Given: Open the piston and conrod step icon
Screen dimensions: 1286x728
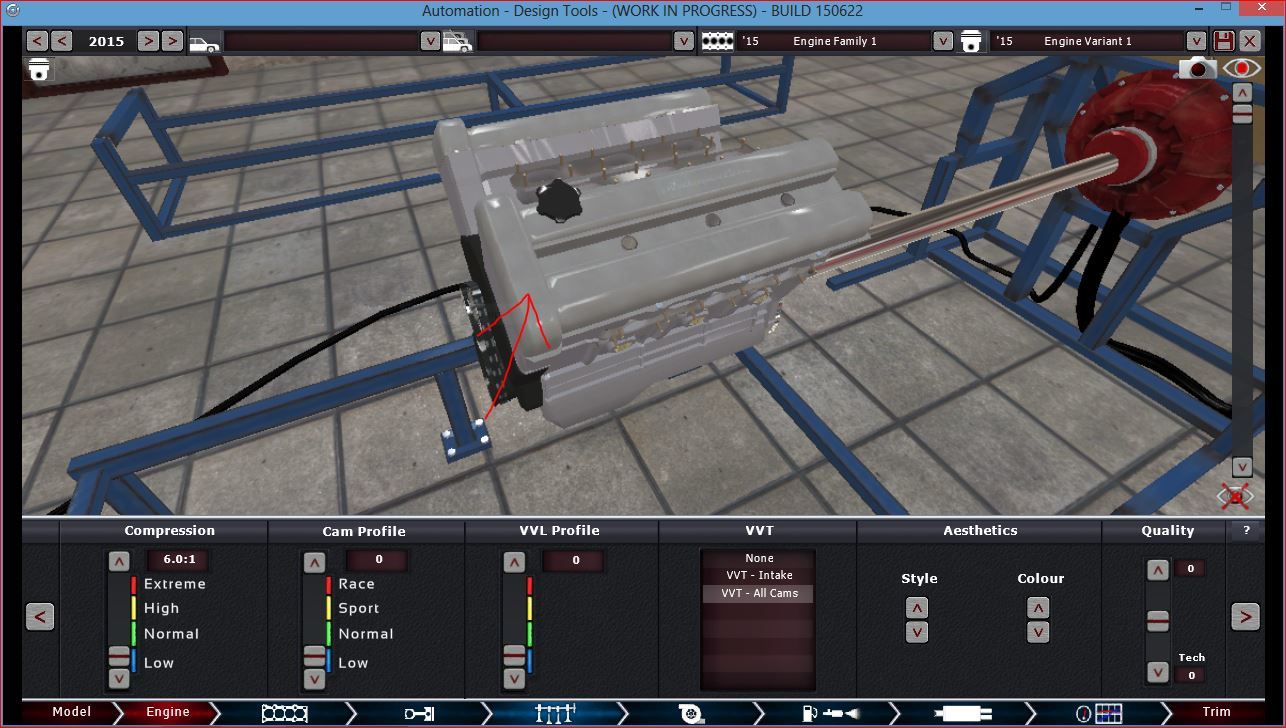Looking at the screenshot, I should (419, 713).
